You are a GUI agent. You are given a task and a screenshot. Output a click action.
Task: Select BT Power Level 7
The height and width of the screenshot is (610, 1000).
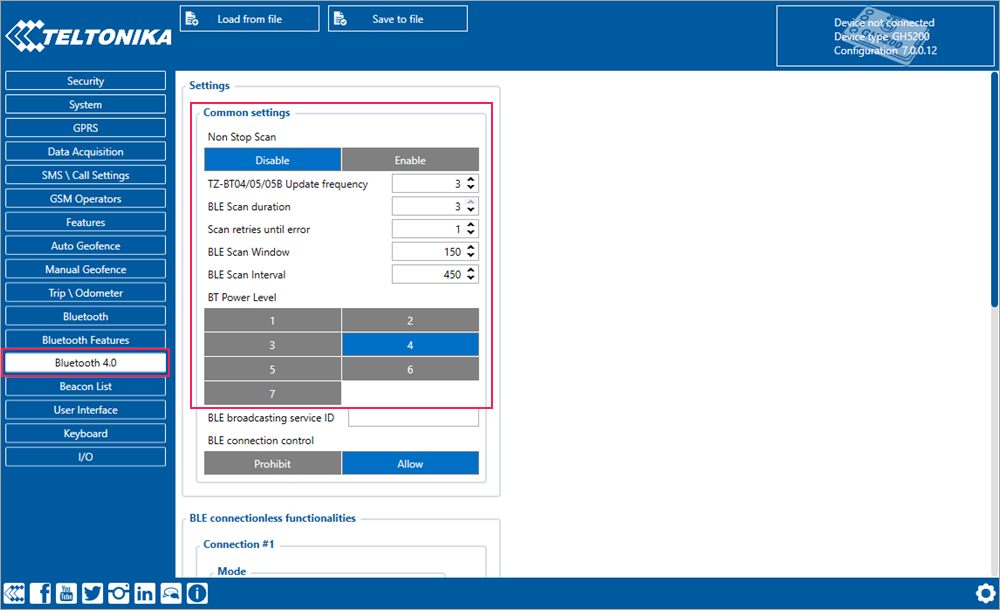point(273,394)
